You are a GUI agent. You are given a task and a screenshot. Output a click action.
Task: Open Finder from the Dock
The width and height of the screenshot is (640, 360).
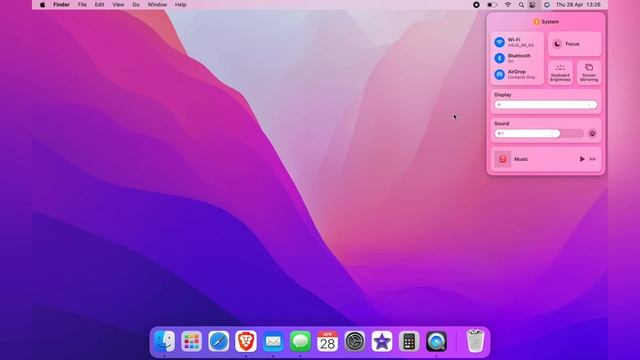[164, 341]
